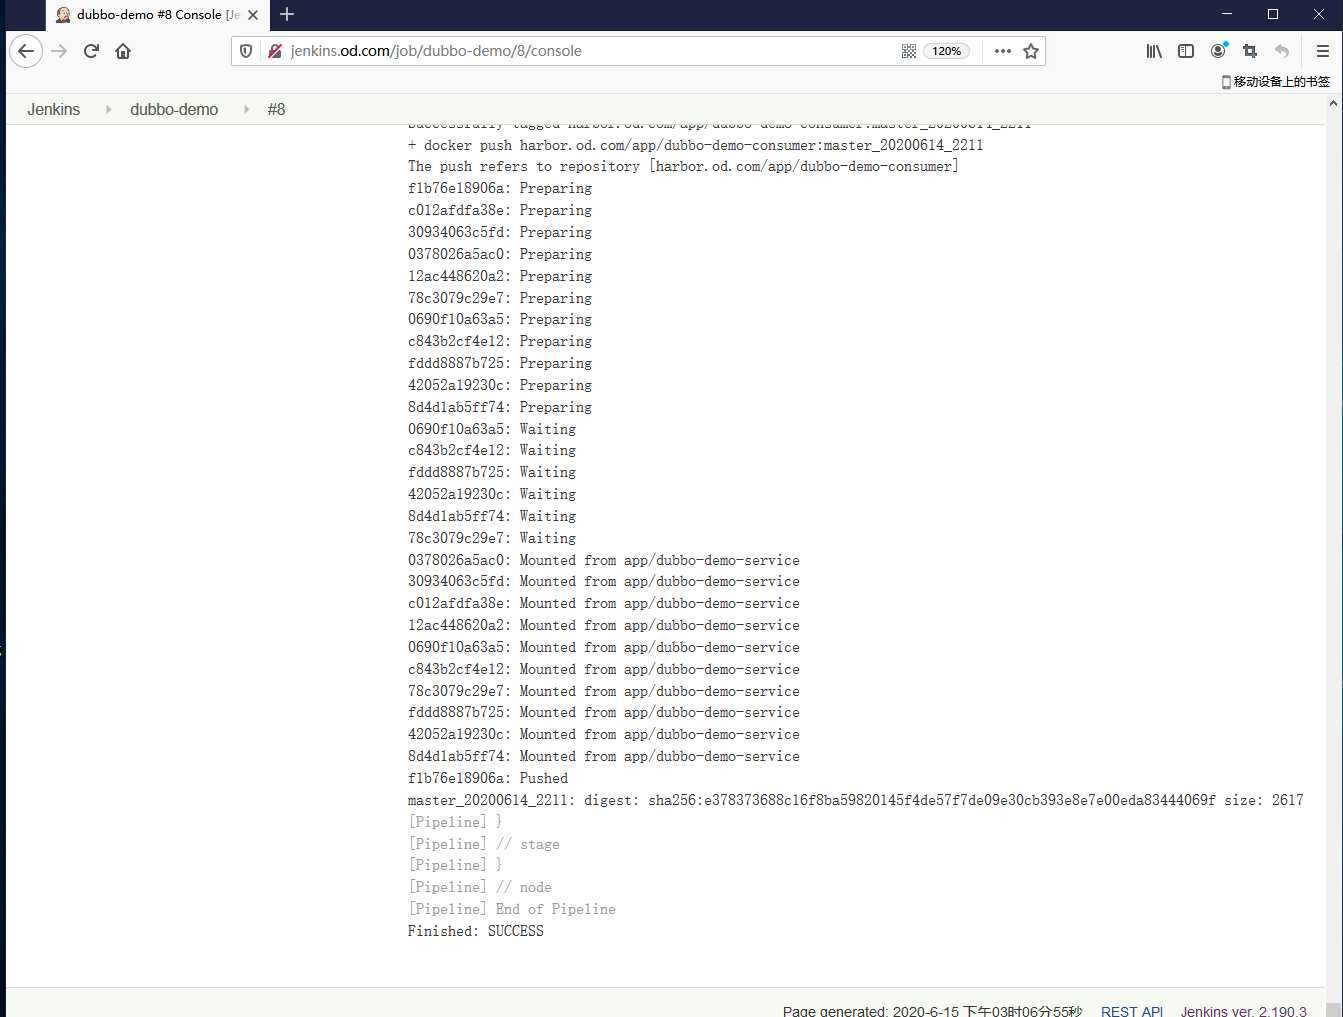The width and height of the screenshot is (1343, 1017).
Task: Activate the screenshot crop tool
Action: click(x=1250, y=51)
